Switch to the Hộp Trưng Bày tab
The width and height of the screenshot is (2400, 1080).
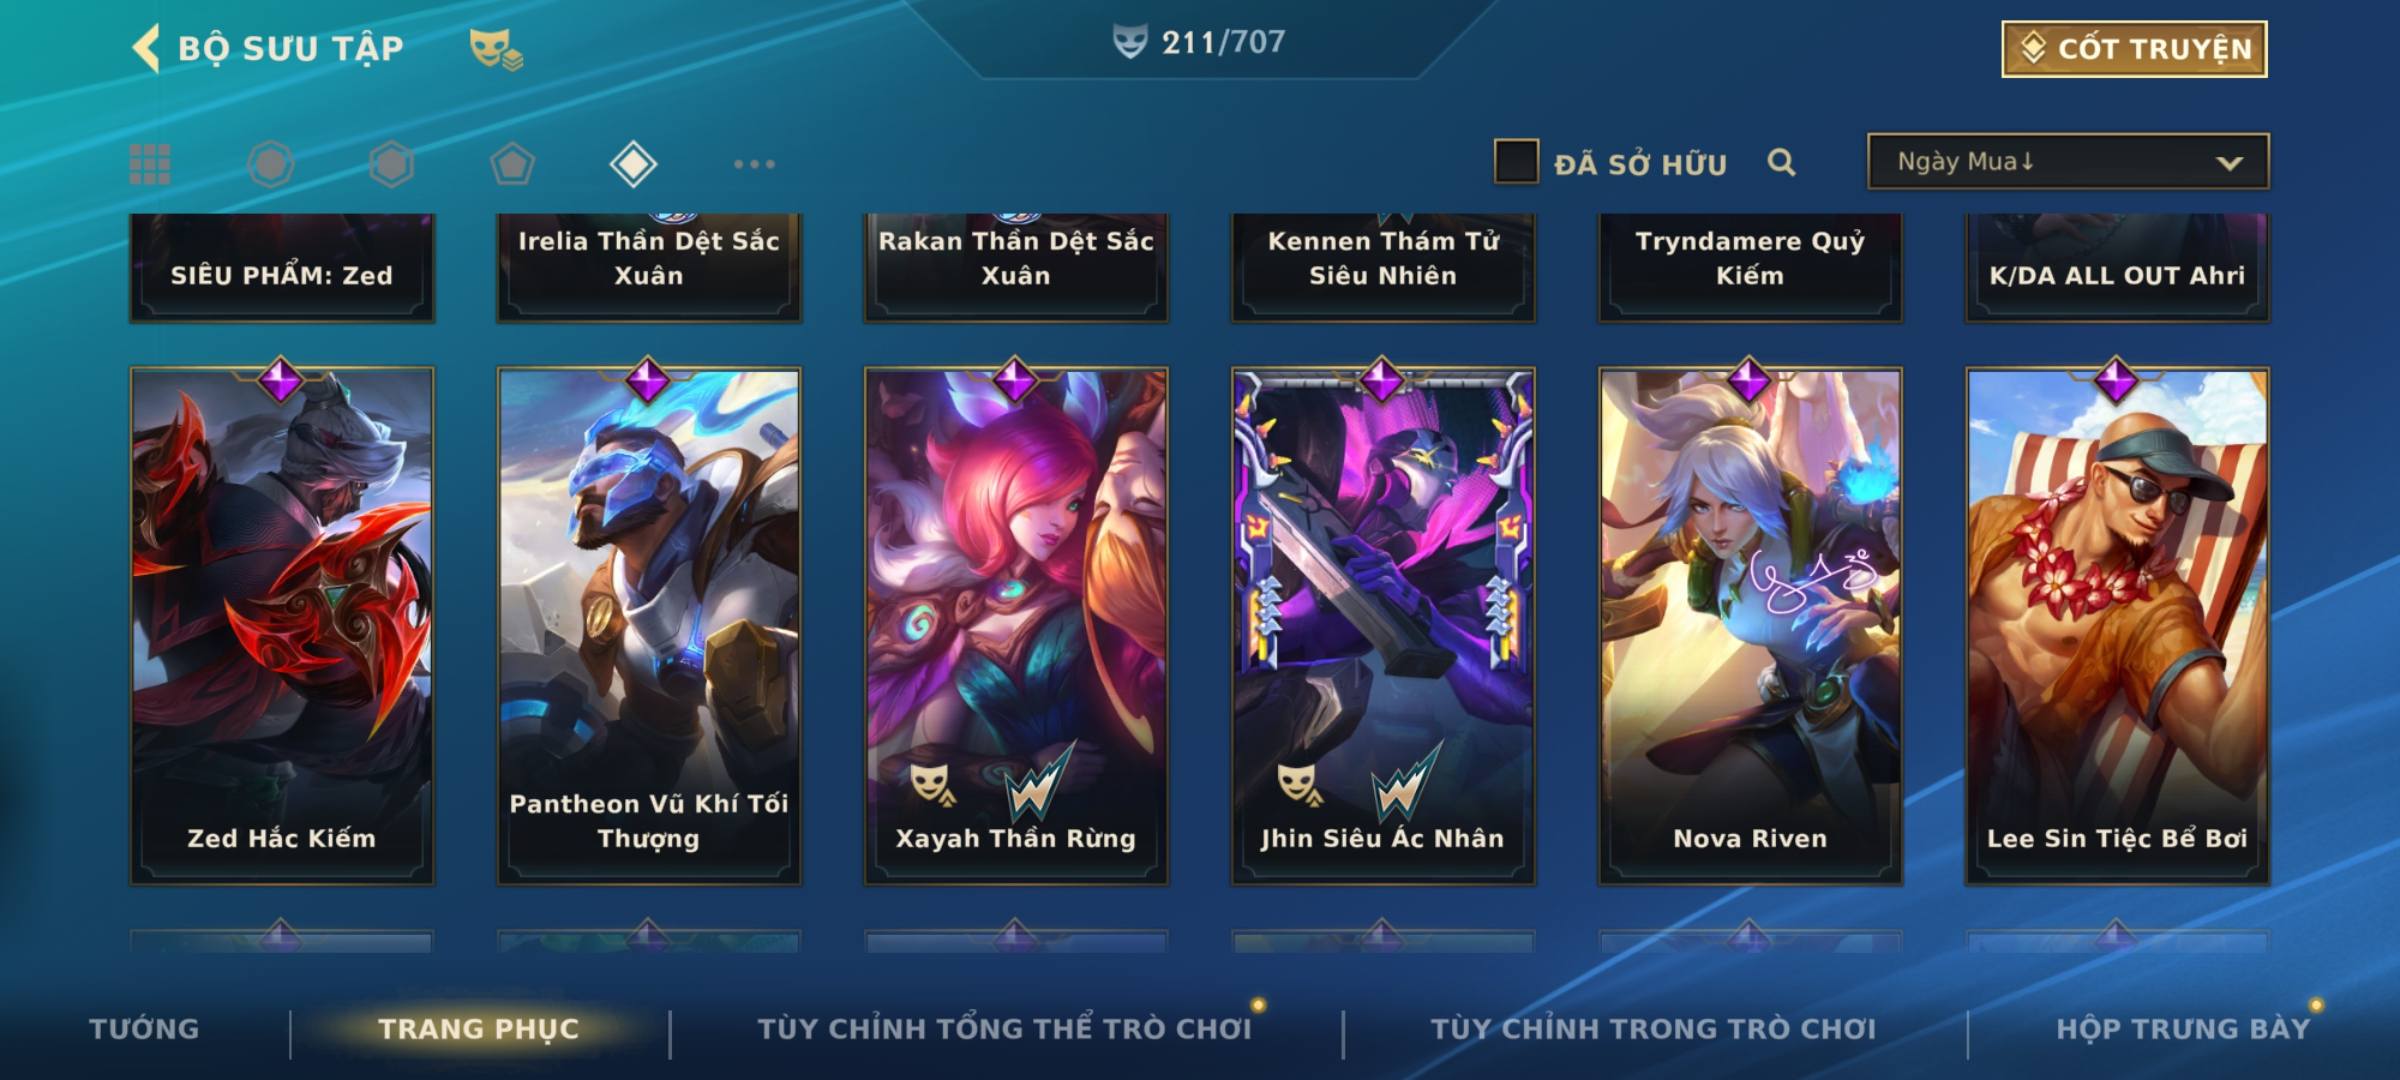(x=2183, y=1029)
